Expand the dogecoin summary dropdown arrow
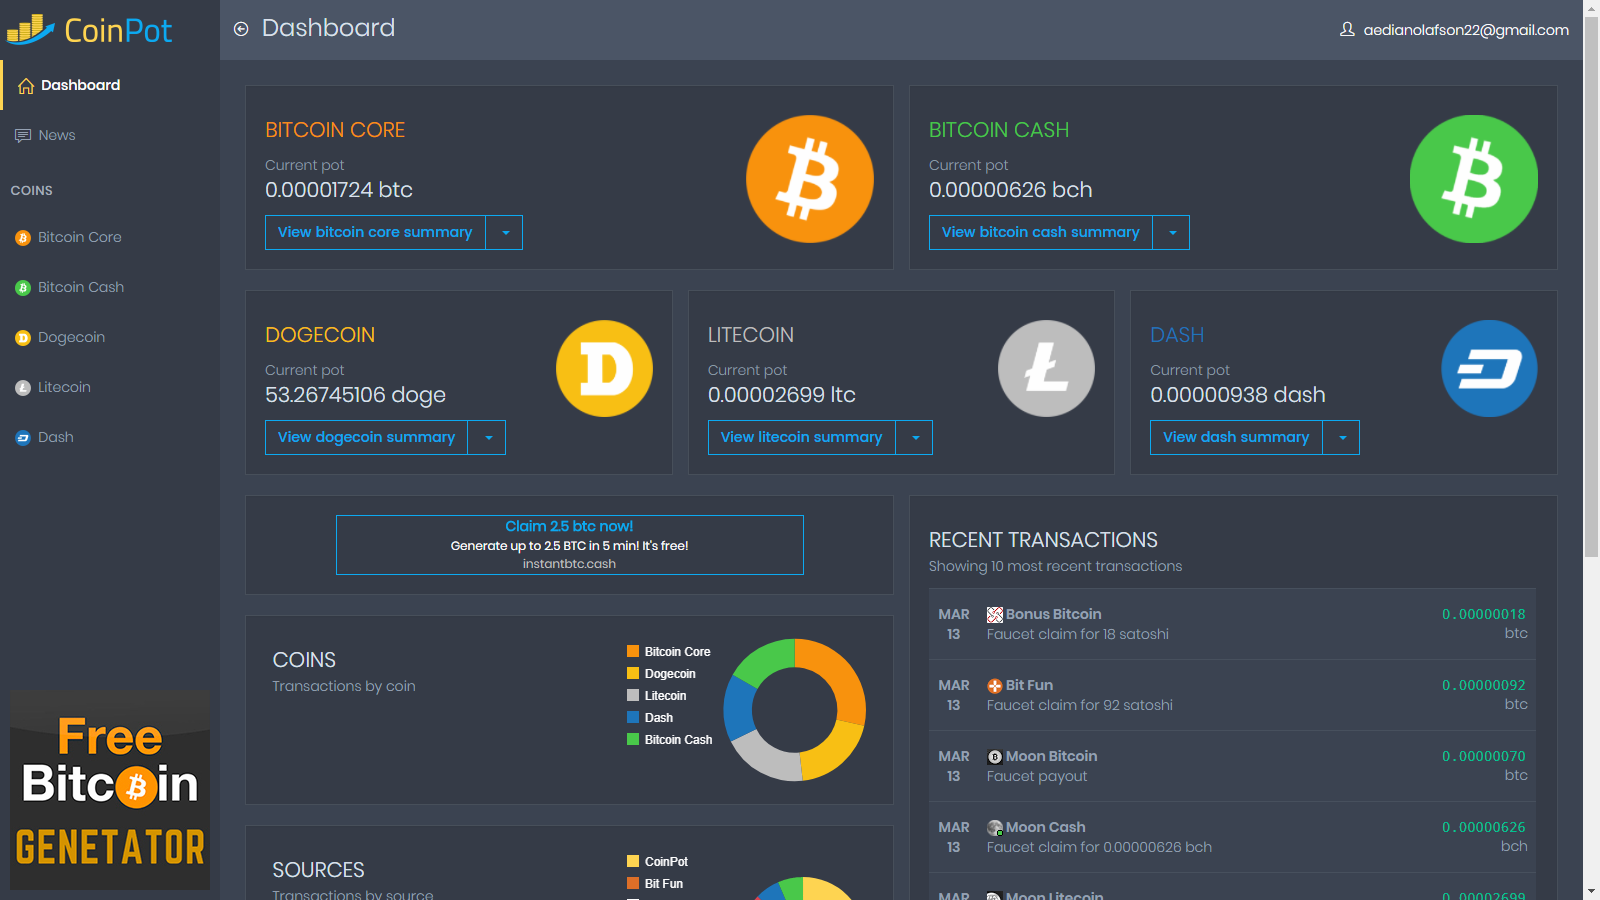This screenshot has height=900, width=1600. 487,438
